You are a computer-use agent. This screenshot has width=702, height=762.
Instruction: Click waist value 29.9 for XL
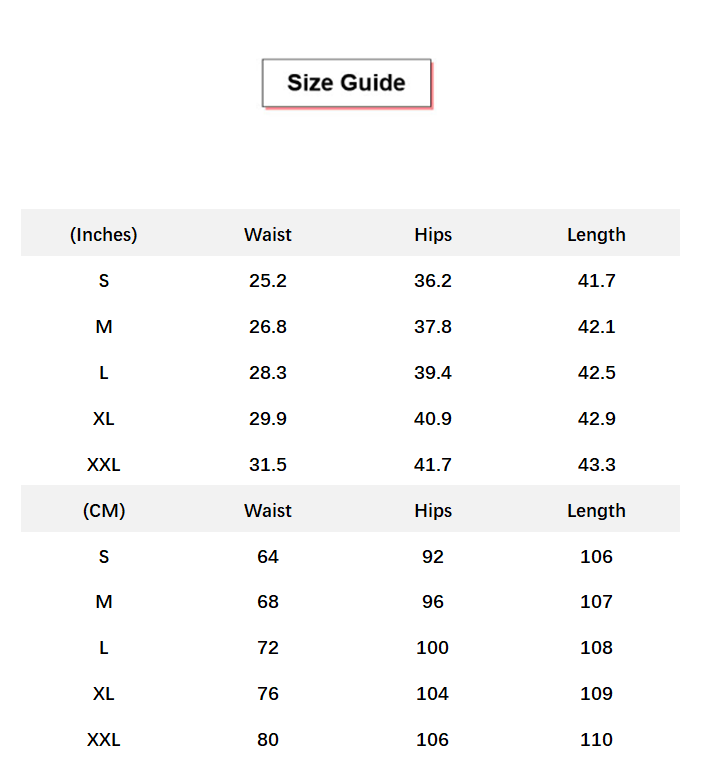click(x=268, y=418)
